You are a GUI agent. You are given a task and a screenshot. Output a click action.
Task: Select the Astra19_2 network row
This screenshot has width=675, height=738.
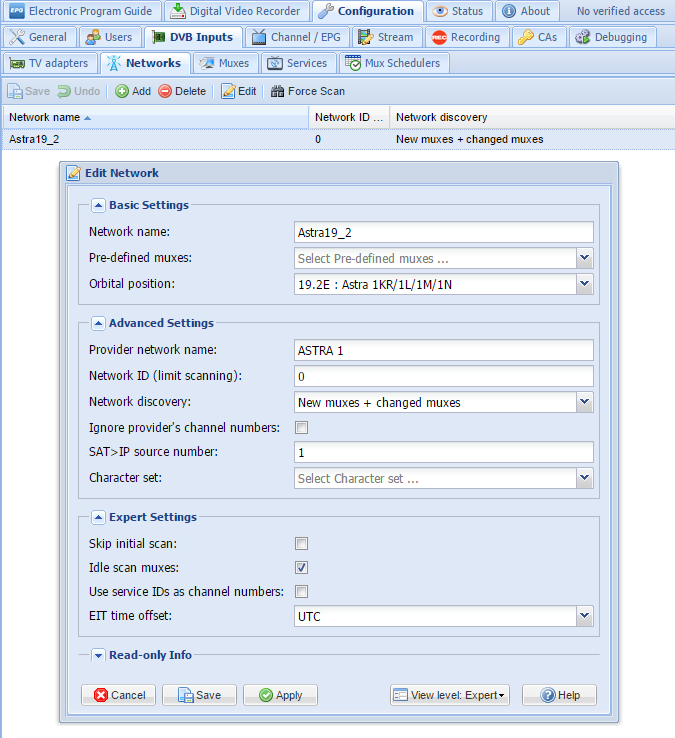click(338, 139)
